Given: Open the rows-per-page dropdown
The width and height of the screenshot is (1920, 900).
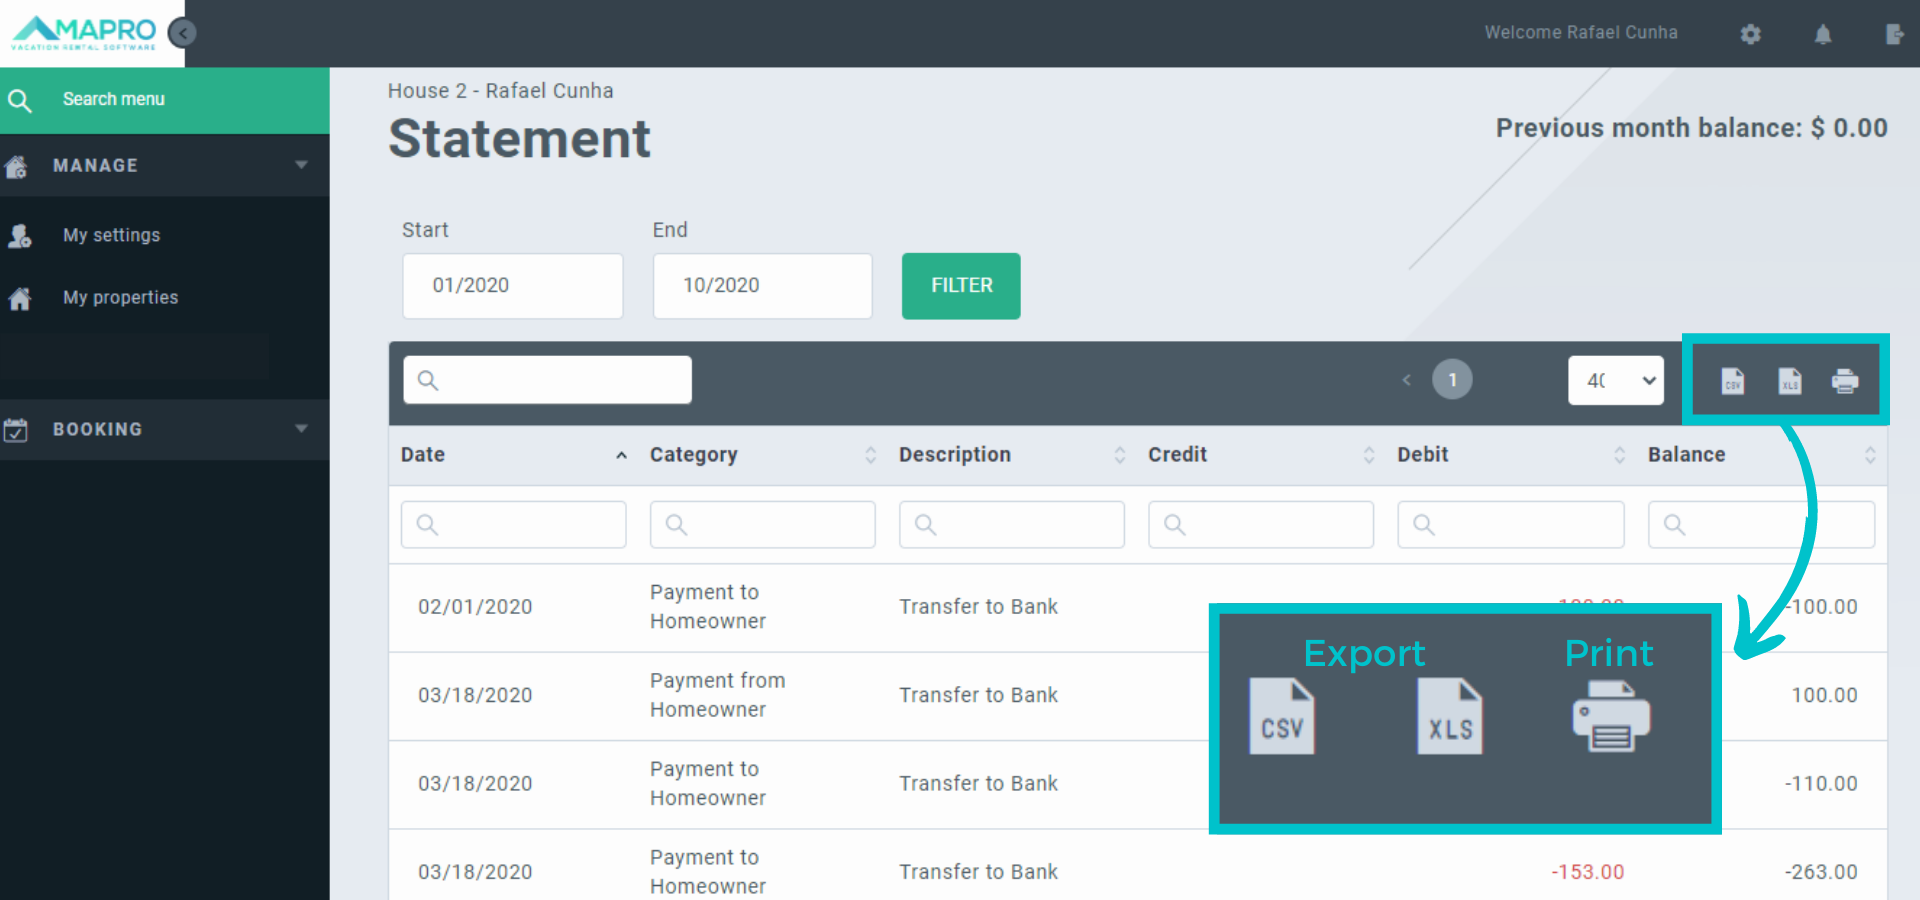Looking at the screenshot, I should coord(1615,380).
